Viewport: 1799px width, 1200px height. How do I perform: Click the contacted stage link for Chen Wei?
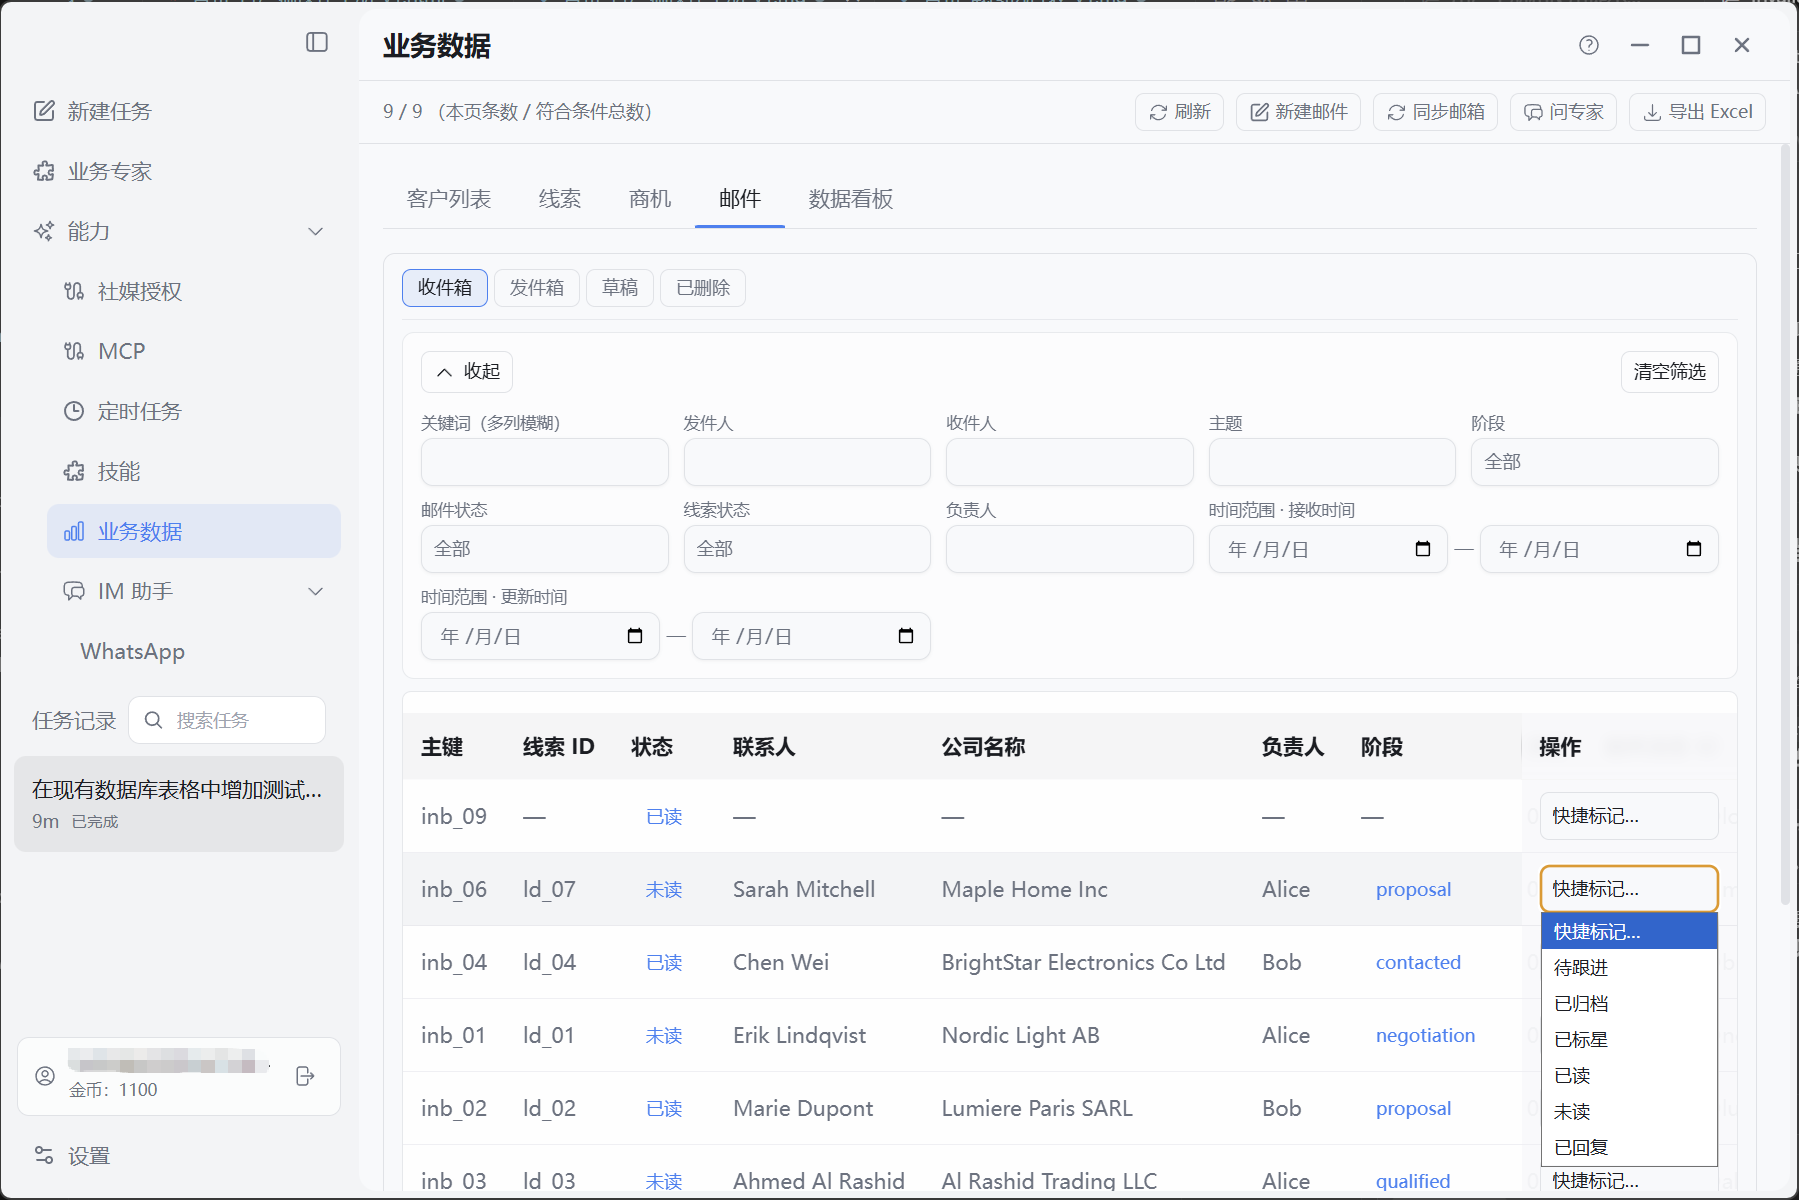tap(1418, 962)
